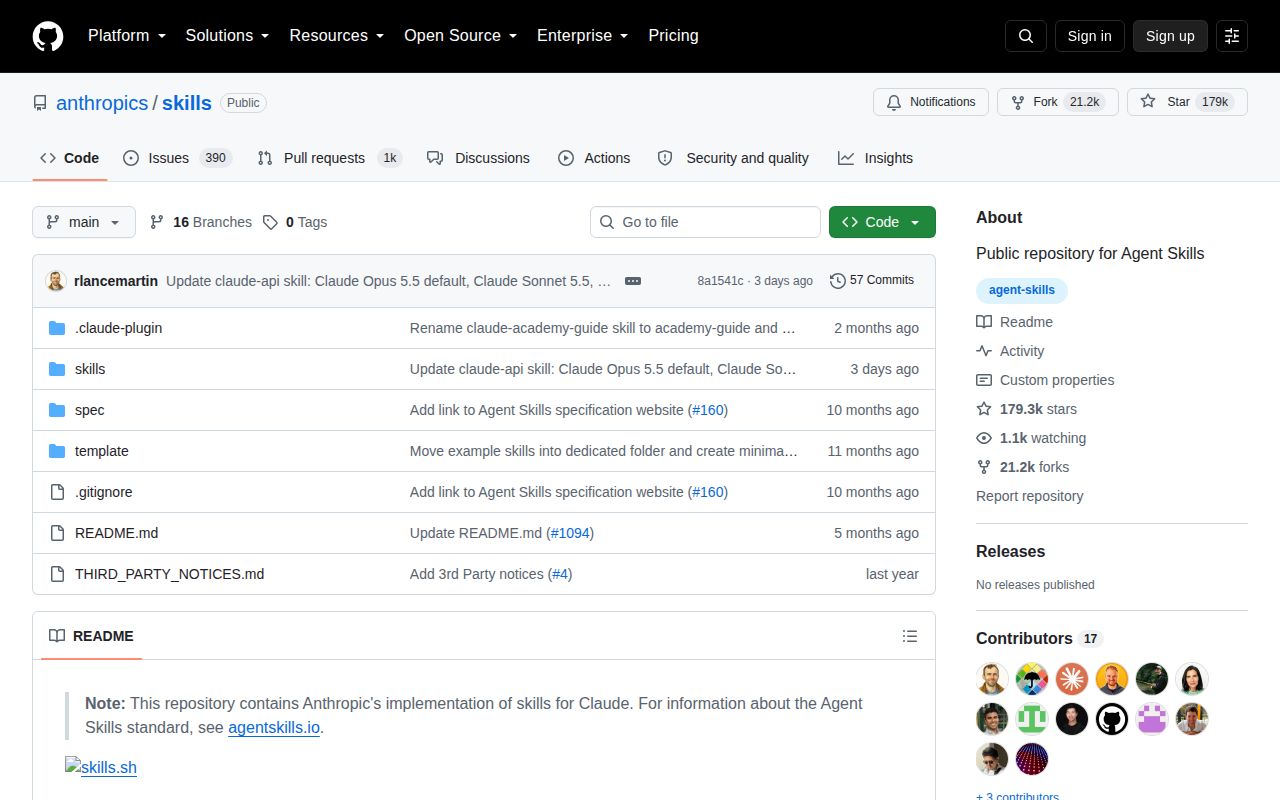This screenshot has height=800, width=1280.
Task: Open the THIRD_PARTY_NOTICES.md file
Action: point(170,574)
